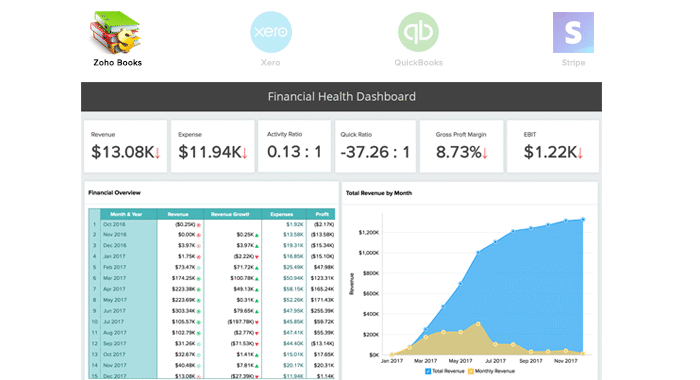The width and height of the screenshot is (700, 380).
Task: Open the Zoho Books label
Action: point(117,63)
